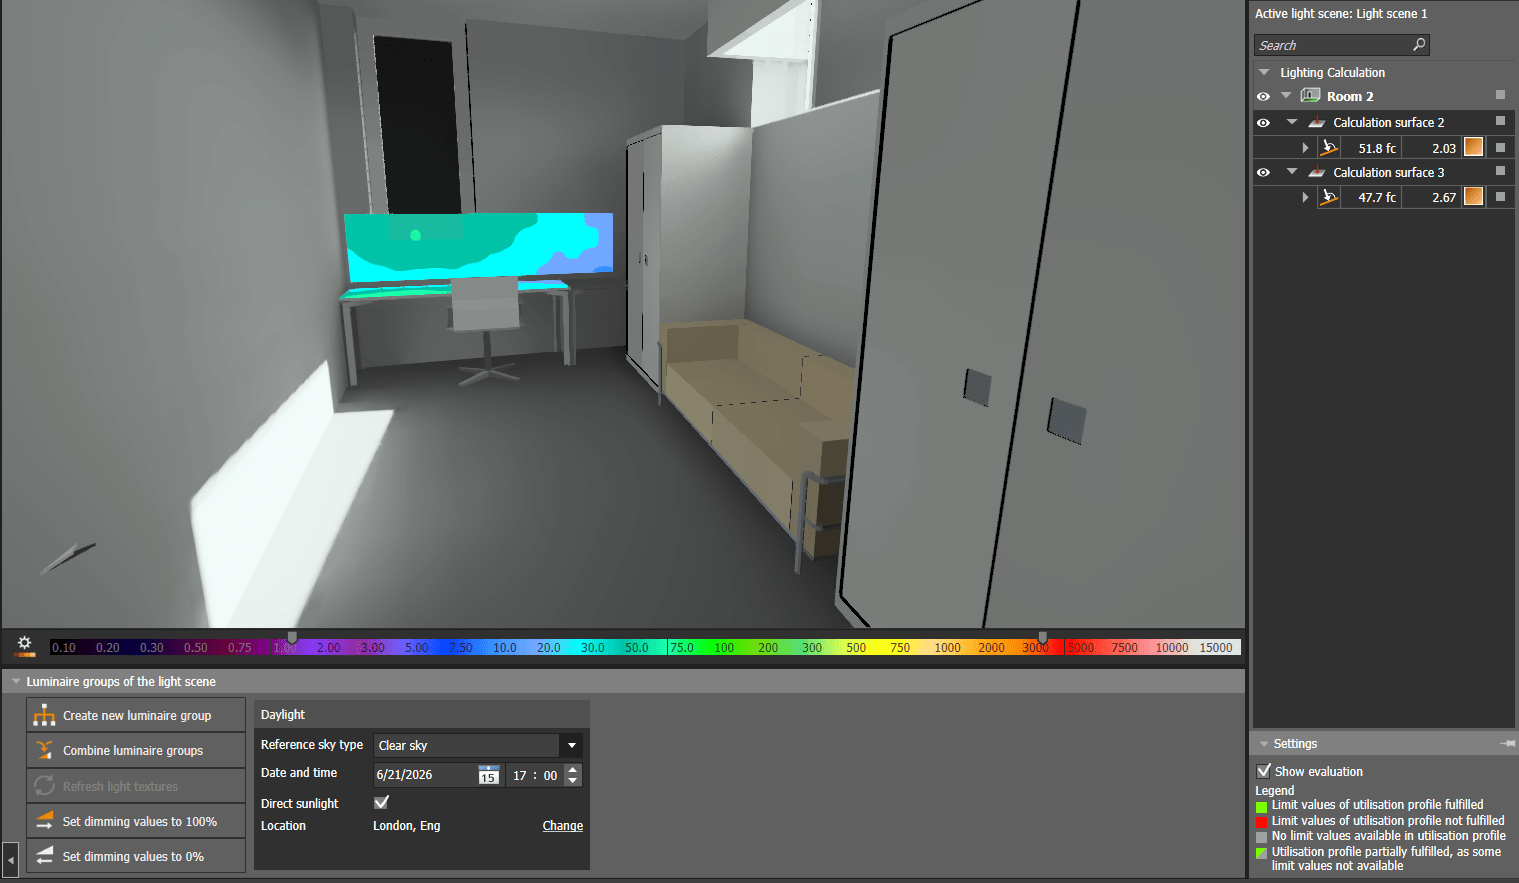Increase time with the up stepper arrow
This screenshot has height=883, width=1519.
coord(572,769)
